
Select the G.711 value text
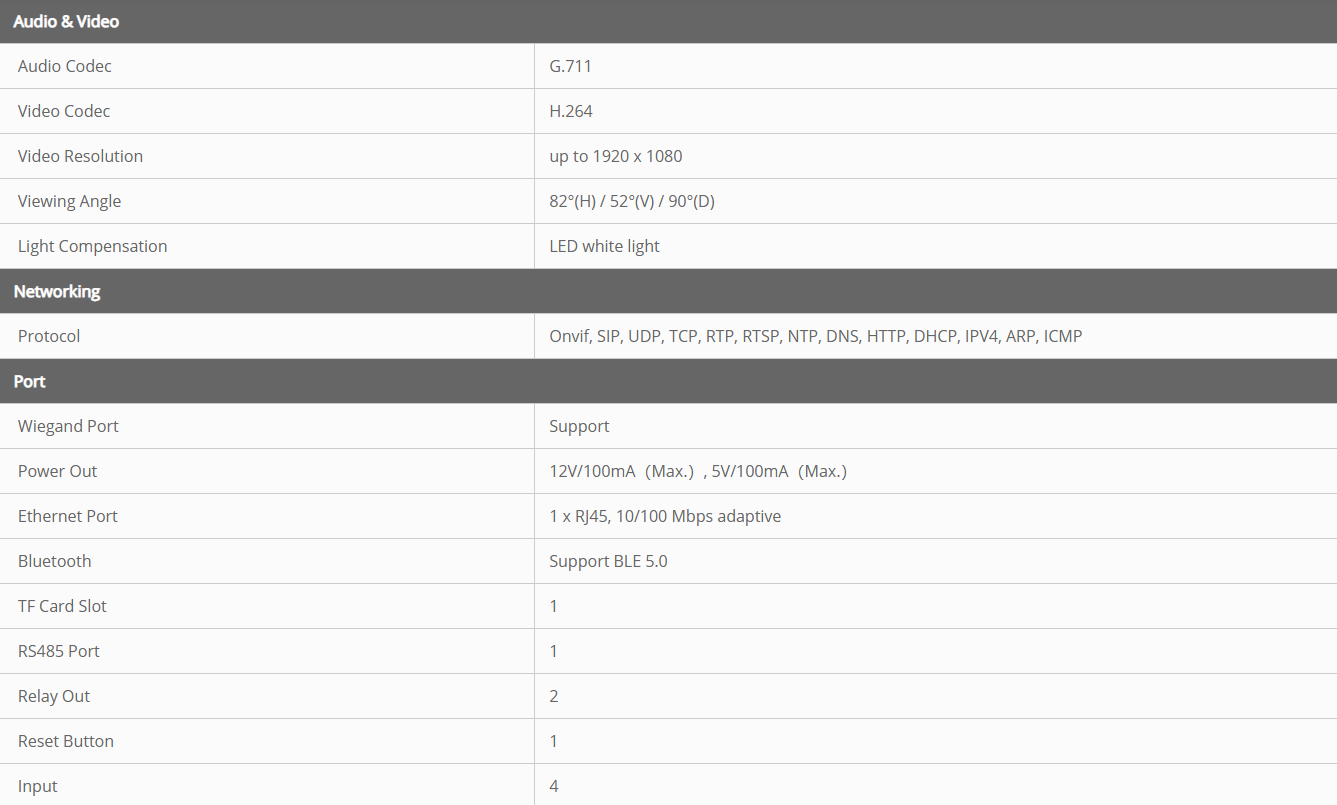[x=571, y=66]
